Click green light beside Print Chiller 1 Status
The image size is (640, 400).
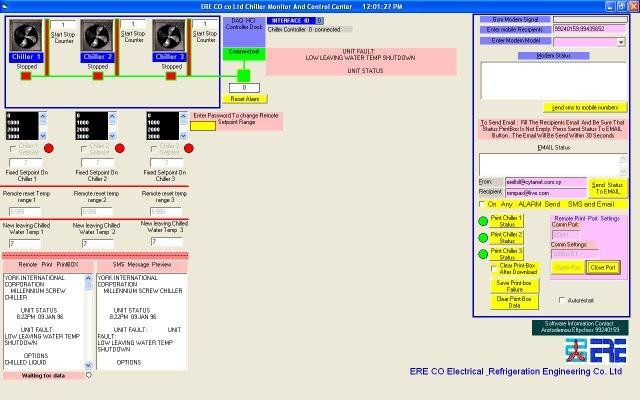483,221
